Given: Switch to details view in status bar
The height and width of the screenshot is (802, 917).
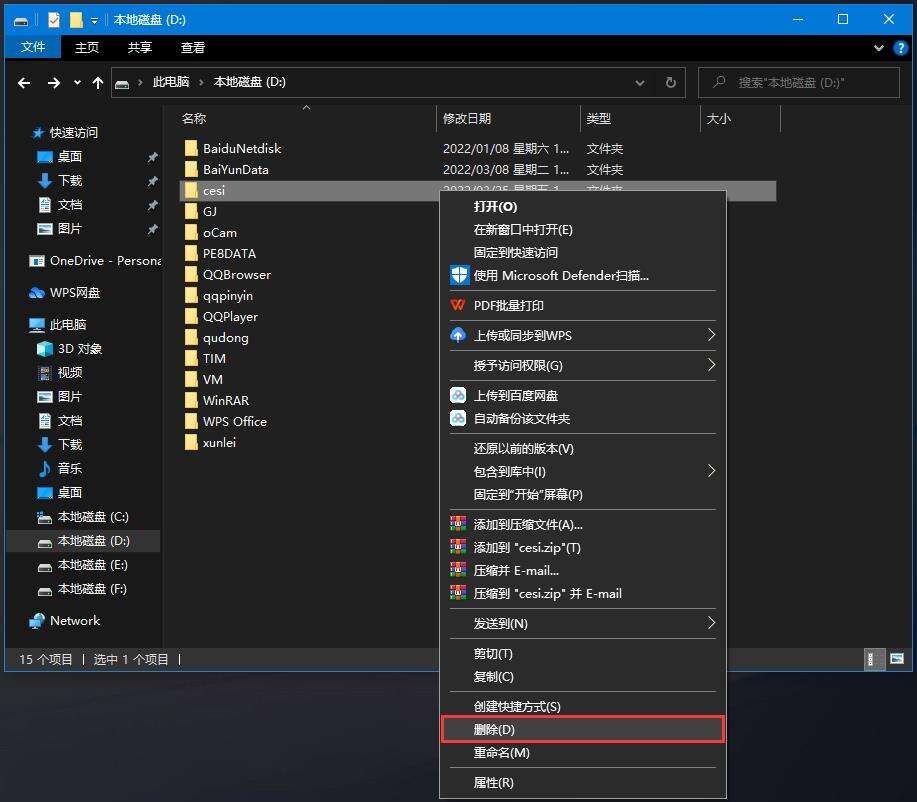Looking at the screenshot, I should click(x=872, y=660).
